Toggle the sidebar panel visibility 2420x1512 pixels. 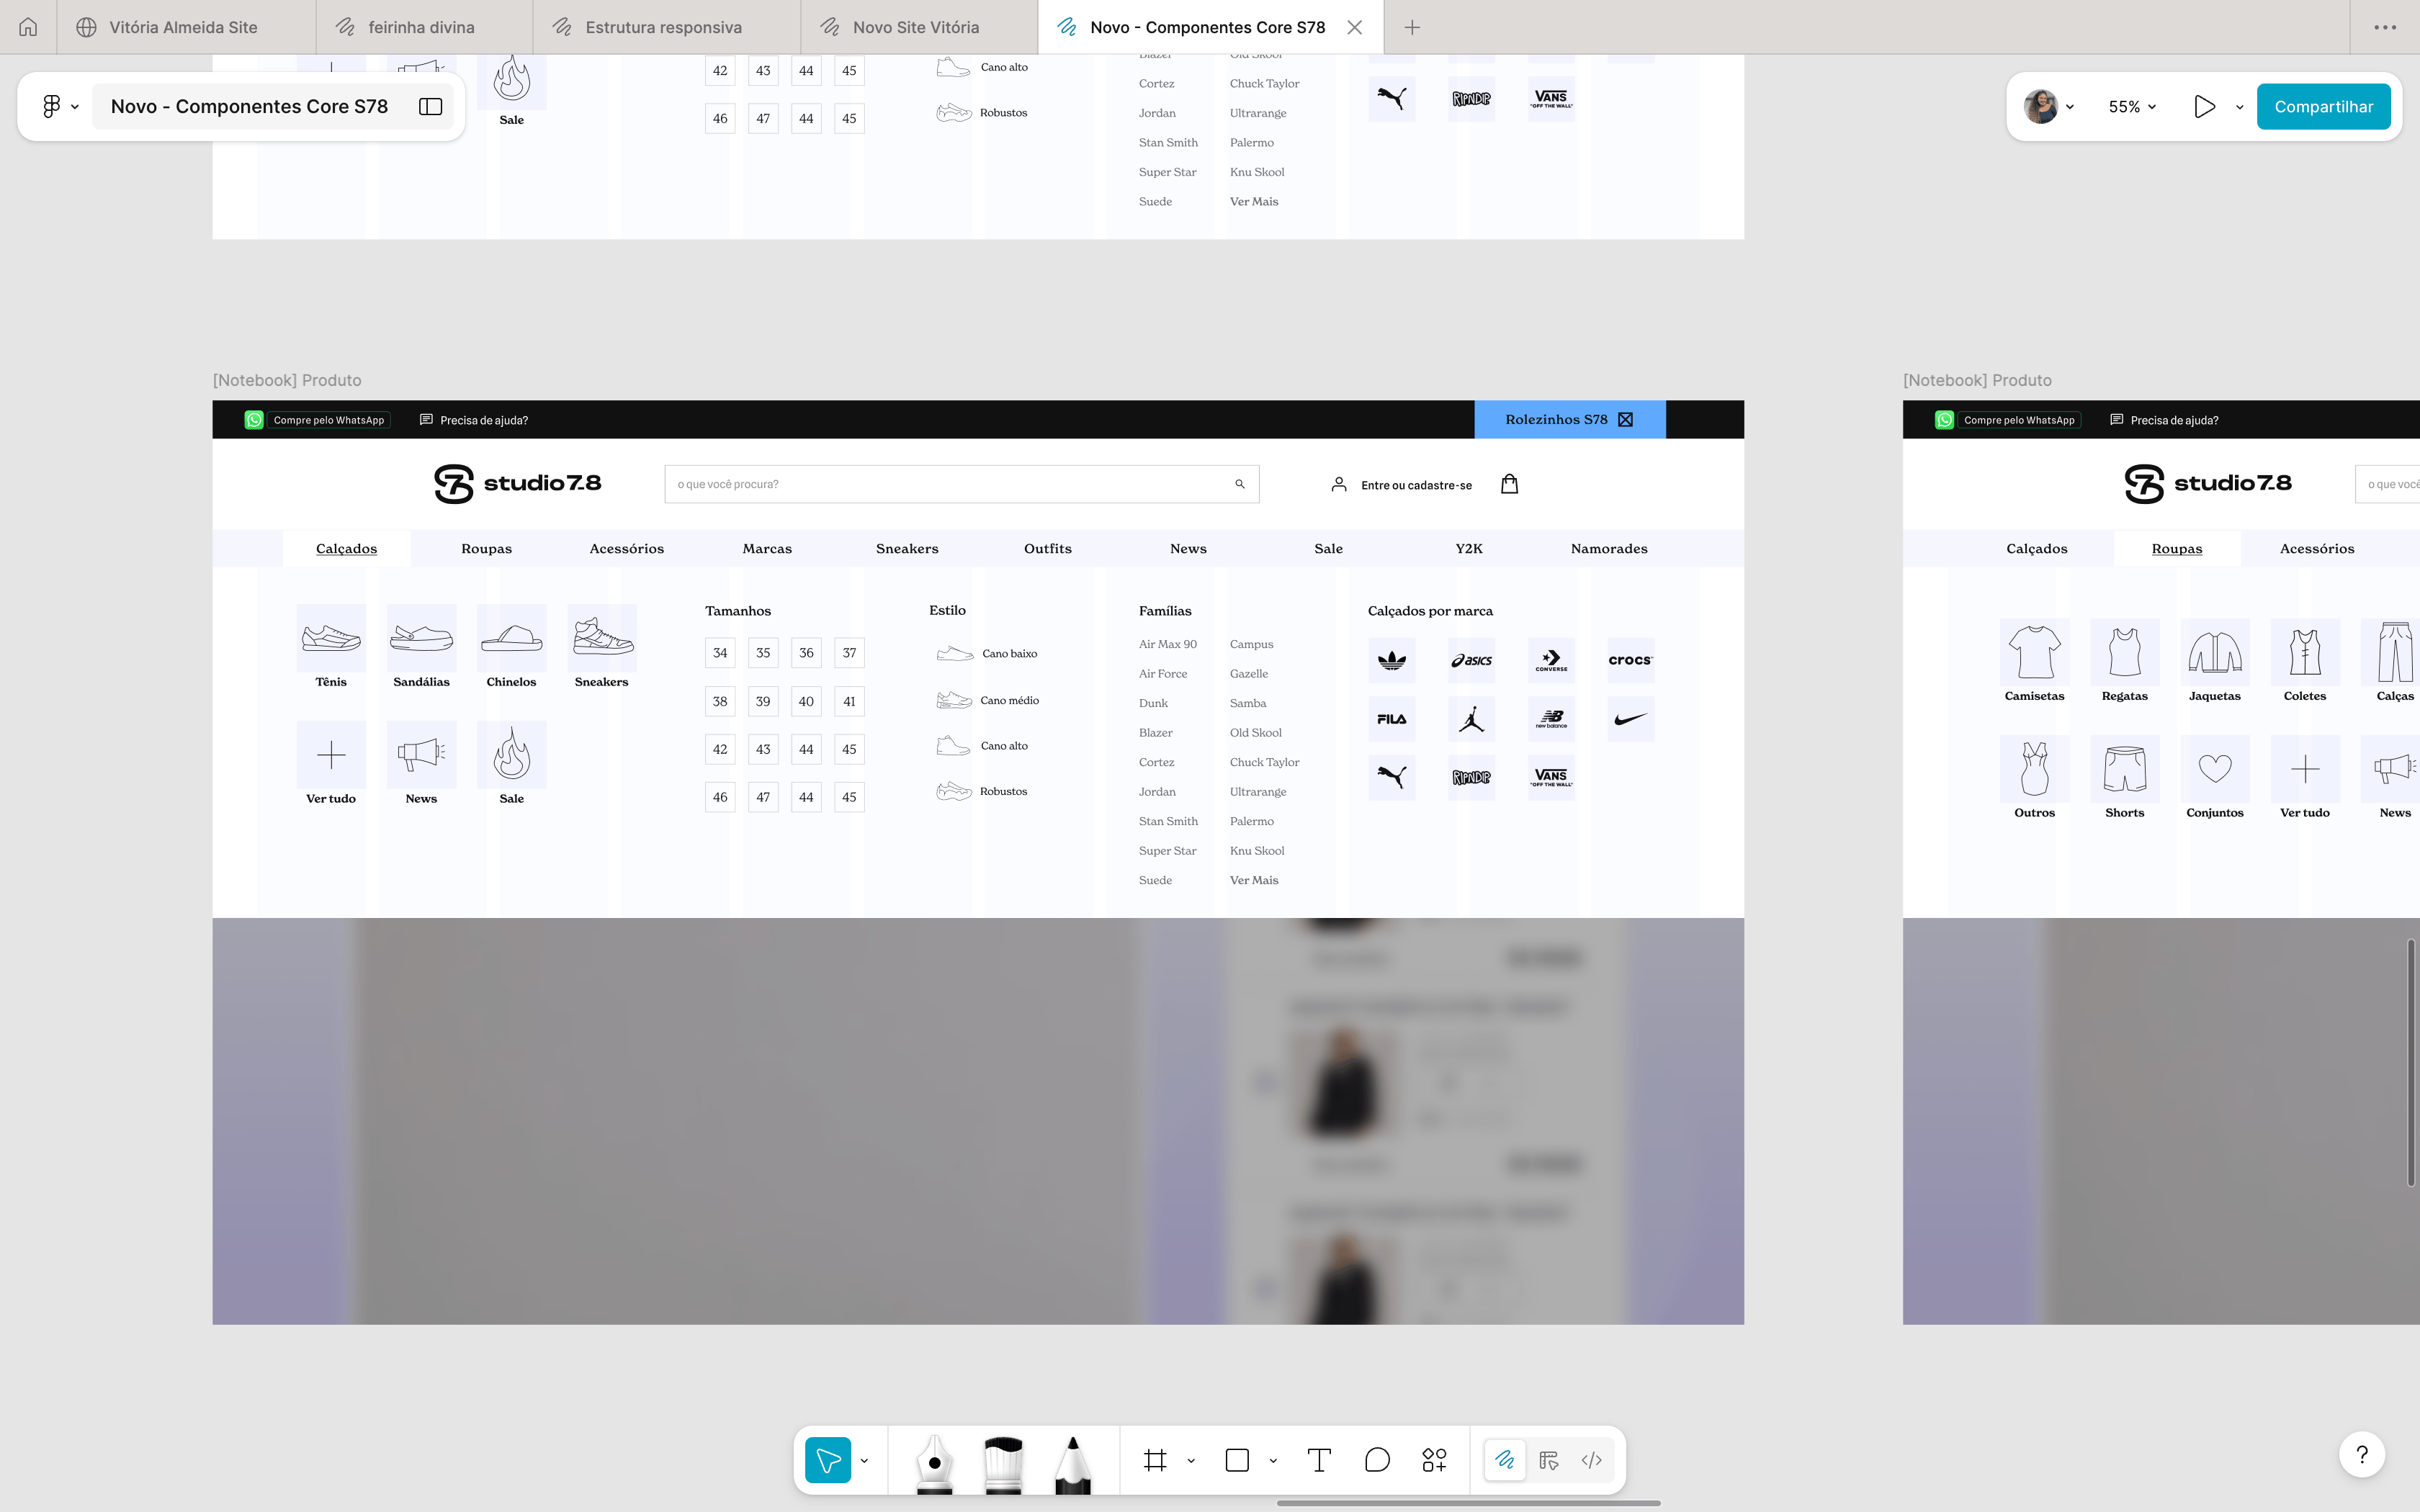point(430,106)
